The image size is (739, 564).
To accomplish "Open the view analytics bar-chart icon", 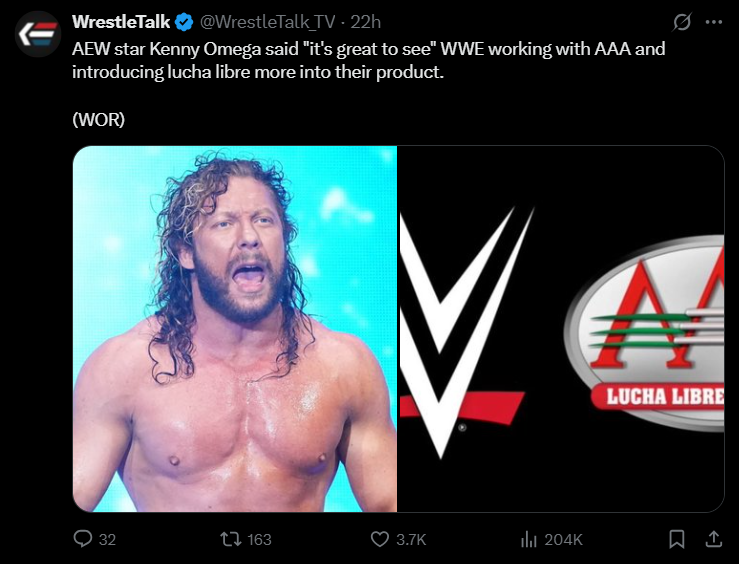I will tap(530, 539).
